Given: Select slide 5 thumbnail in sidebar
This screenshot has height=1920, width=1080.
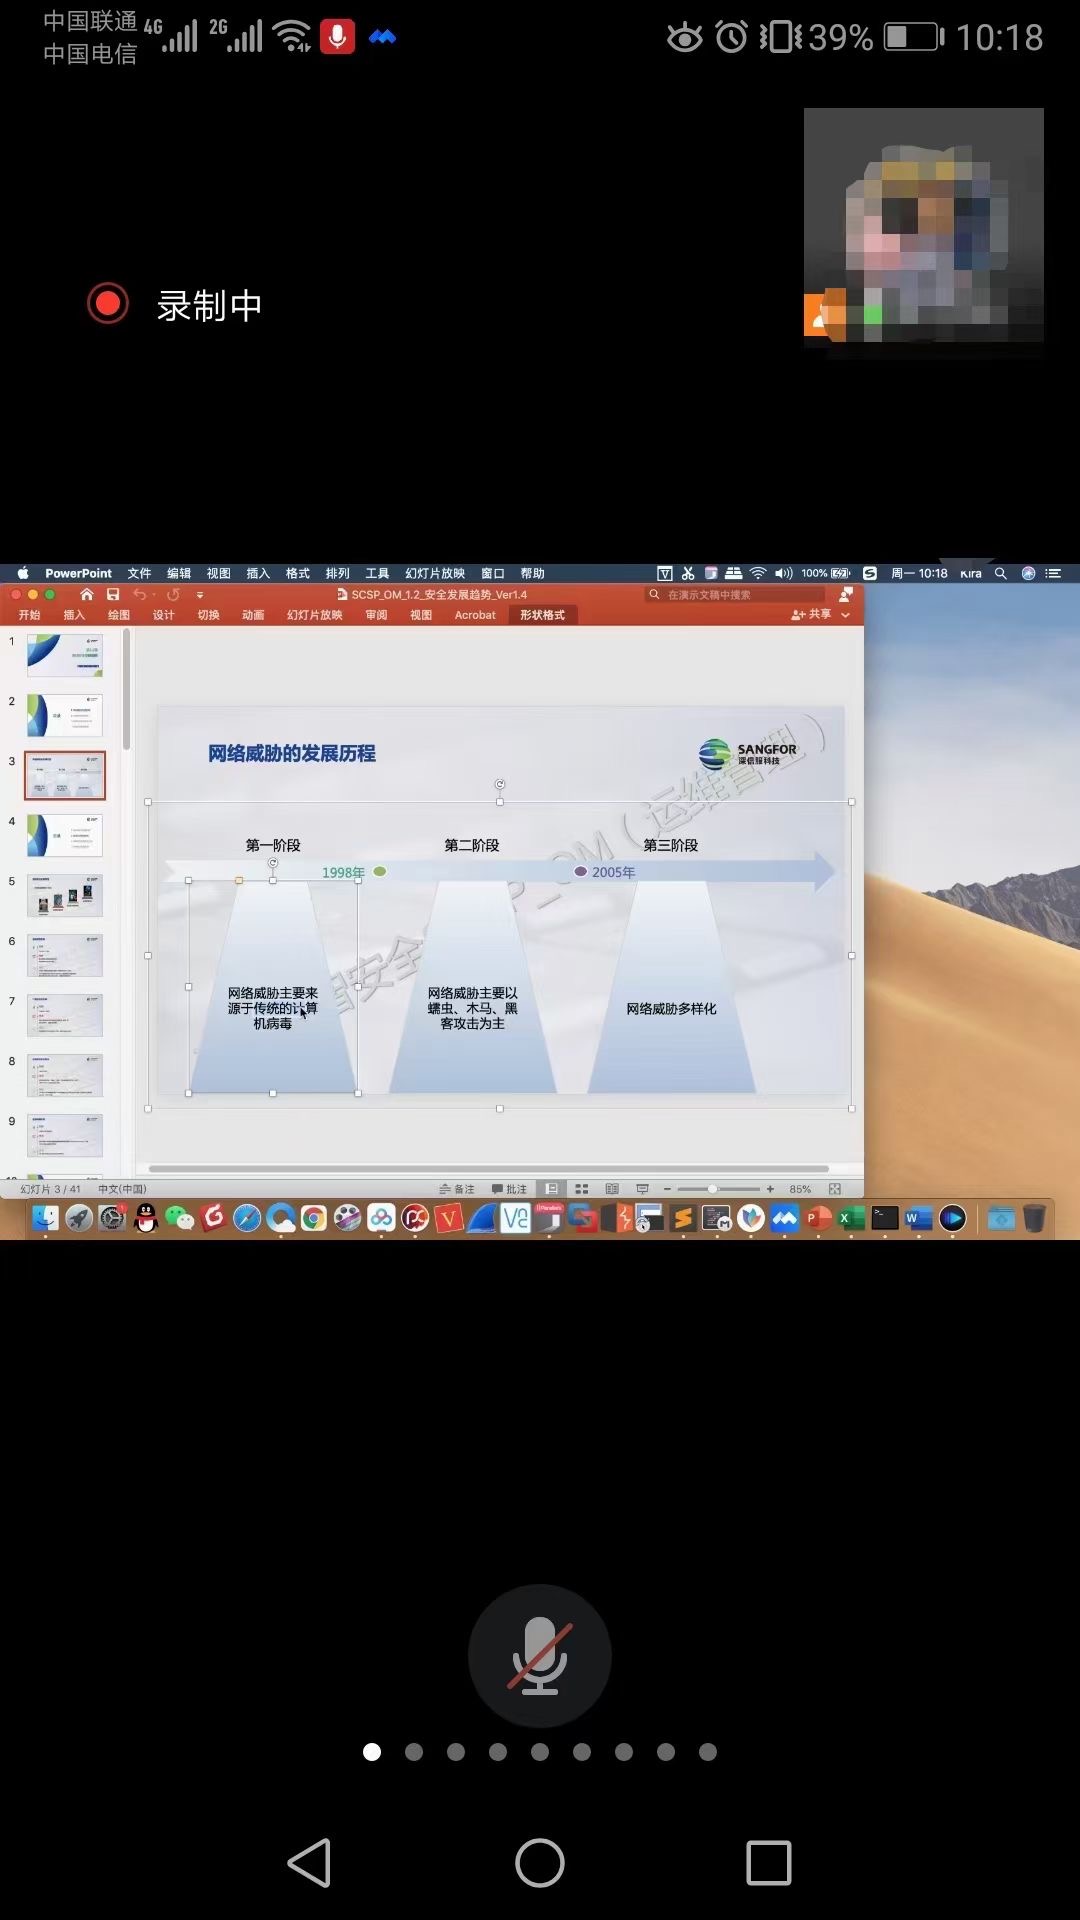Looking at the screenshot, I should coord(65,895).
